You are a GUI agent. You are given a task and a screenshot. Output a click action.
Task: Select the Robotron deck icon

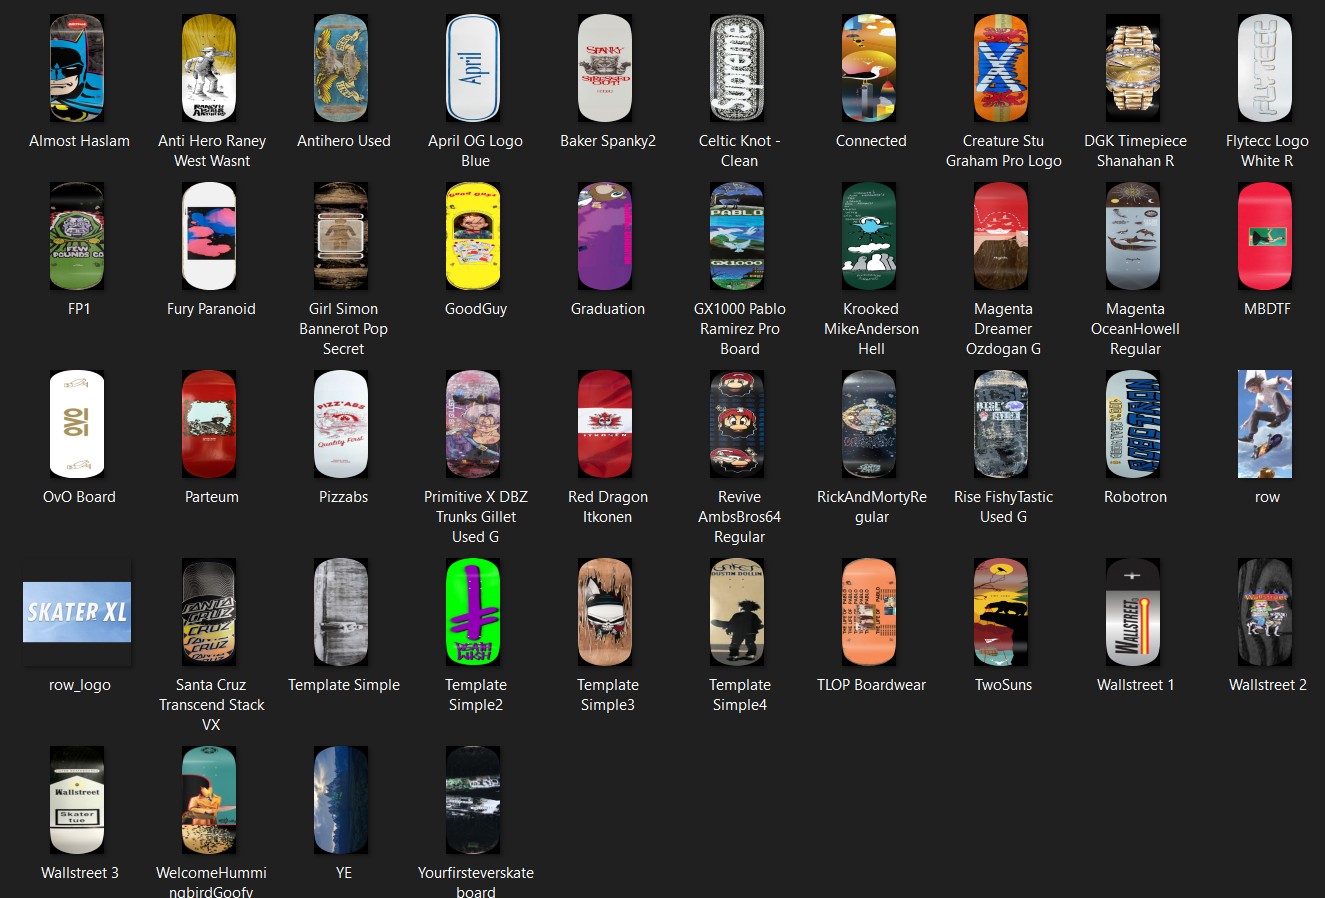[x=1134, y=424]
